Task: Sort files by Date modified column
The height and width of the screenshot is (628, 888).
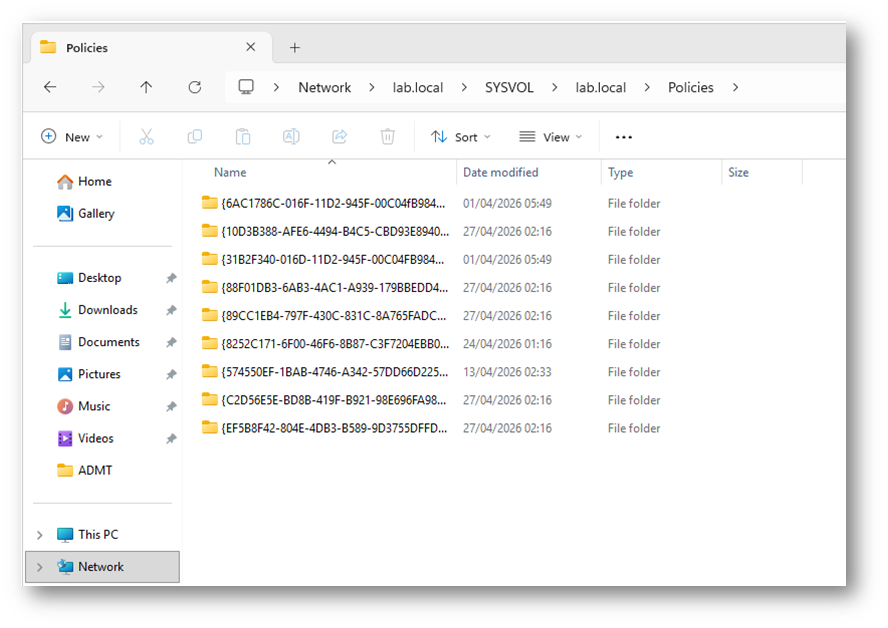Action: tap(501, 173)
